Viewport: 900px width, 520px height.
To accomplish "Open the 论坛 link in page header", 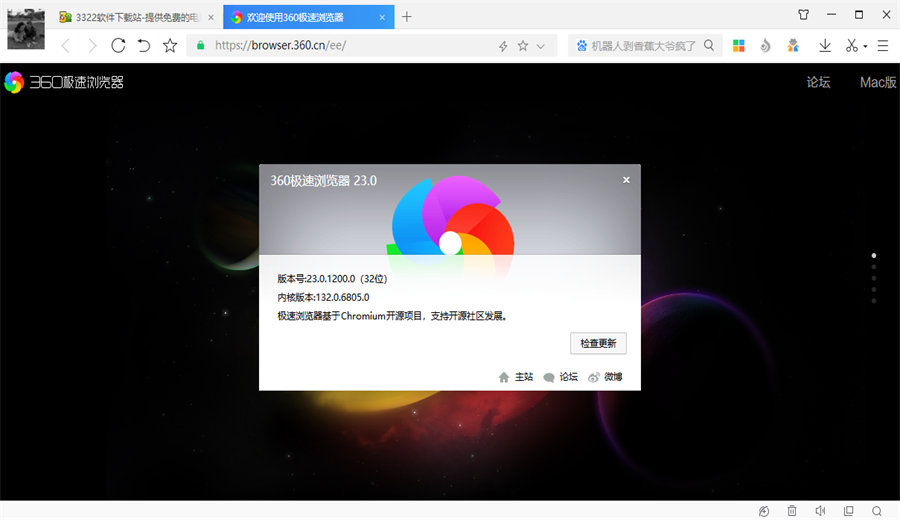I will [x=818, y=82].
